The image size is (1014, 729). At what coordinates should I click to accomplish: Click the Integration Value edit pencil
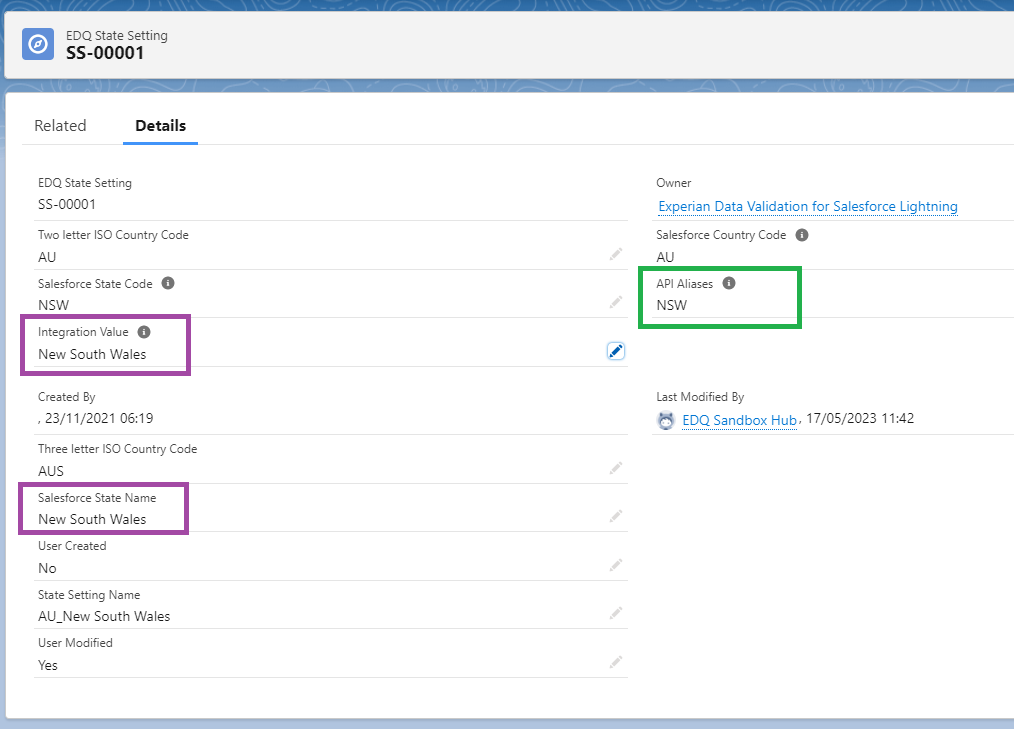616,351
